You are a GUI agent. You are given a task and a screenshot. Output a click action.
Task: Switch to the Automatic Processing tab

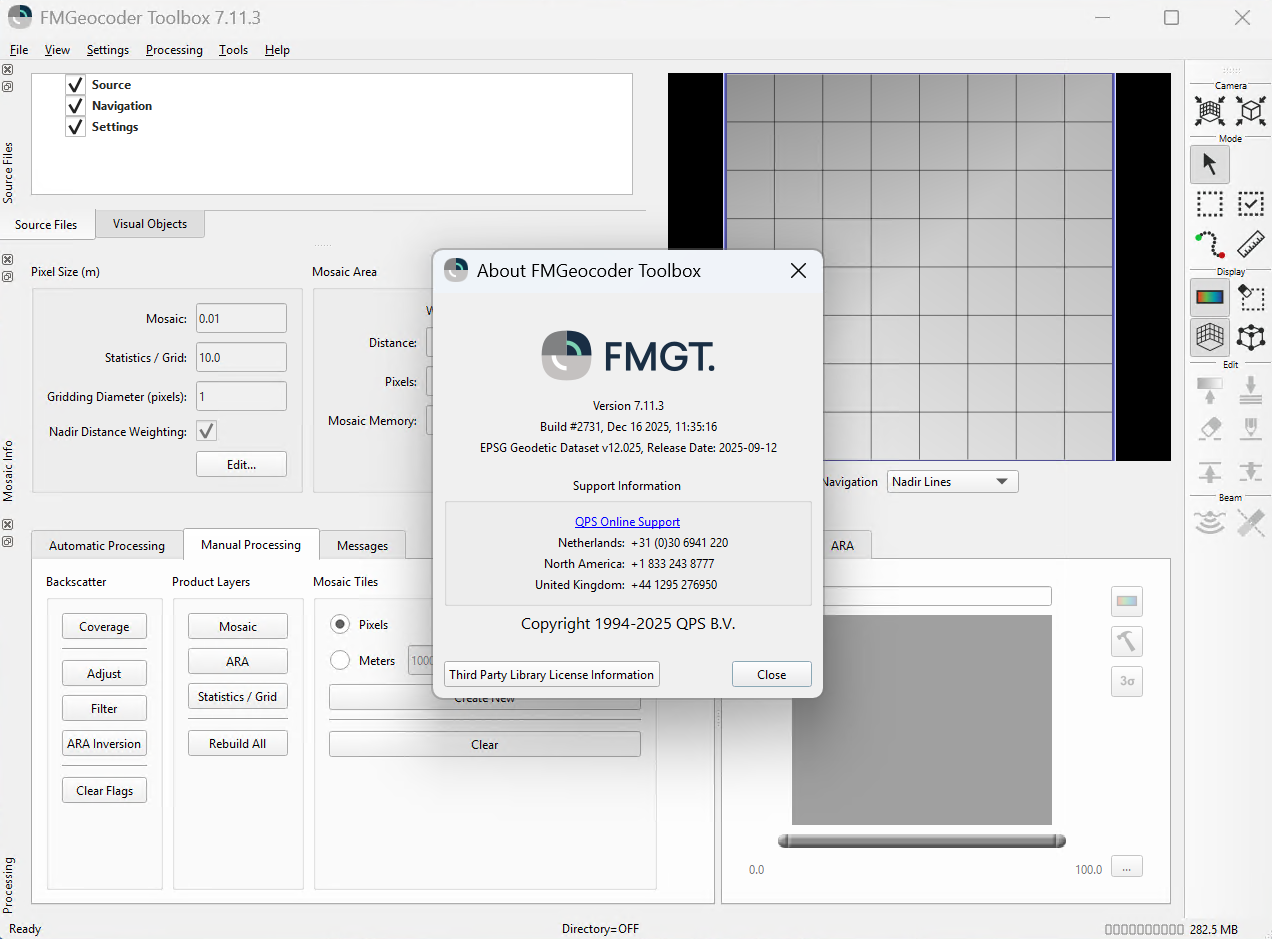click(107, 545)
